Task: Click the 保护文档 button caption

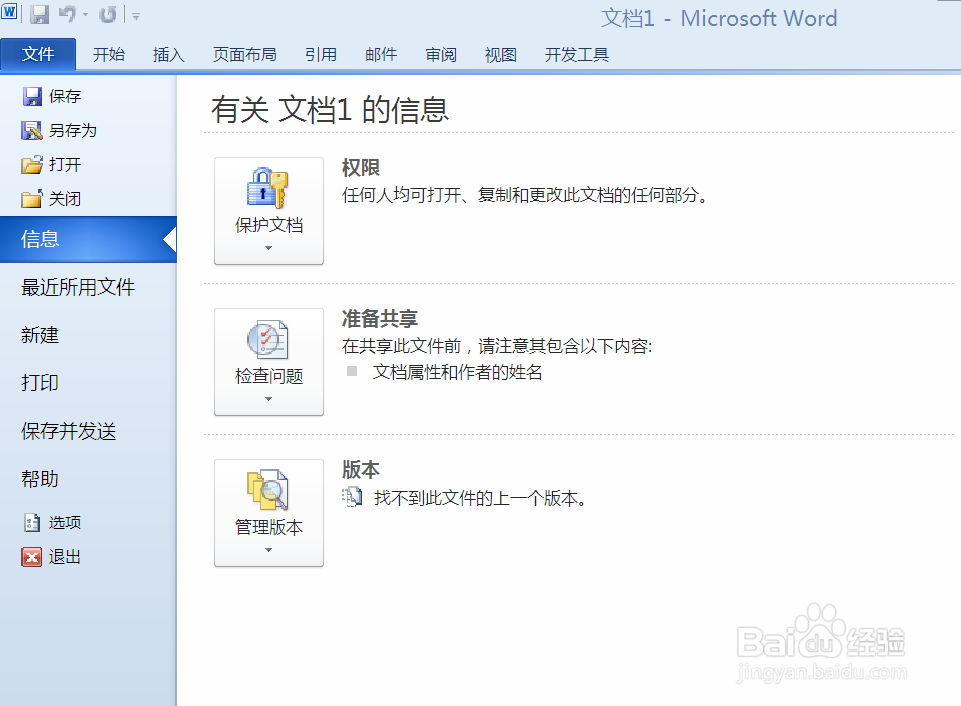Action: pos(269,225)
